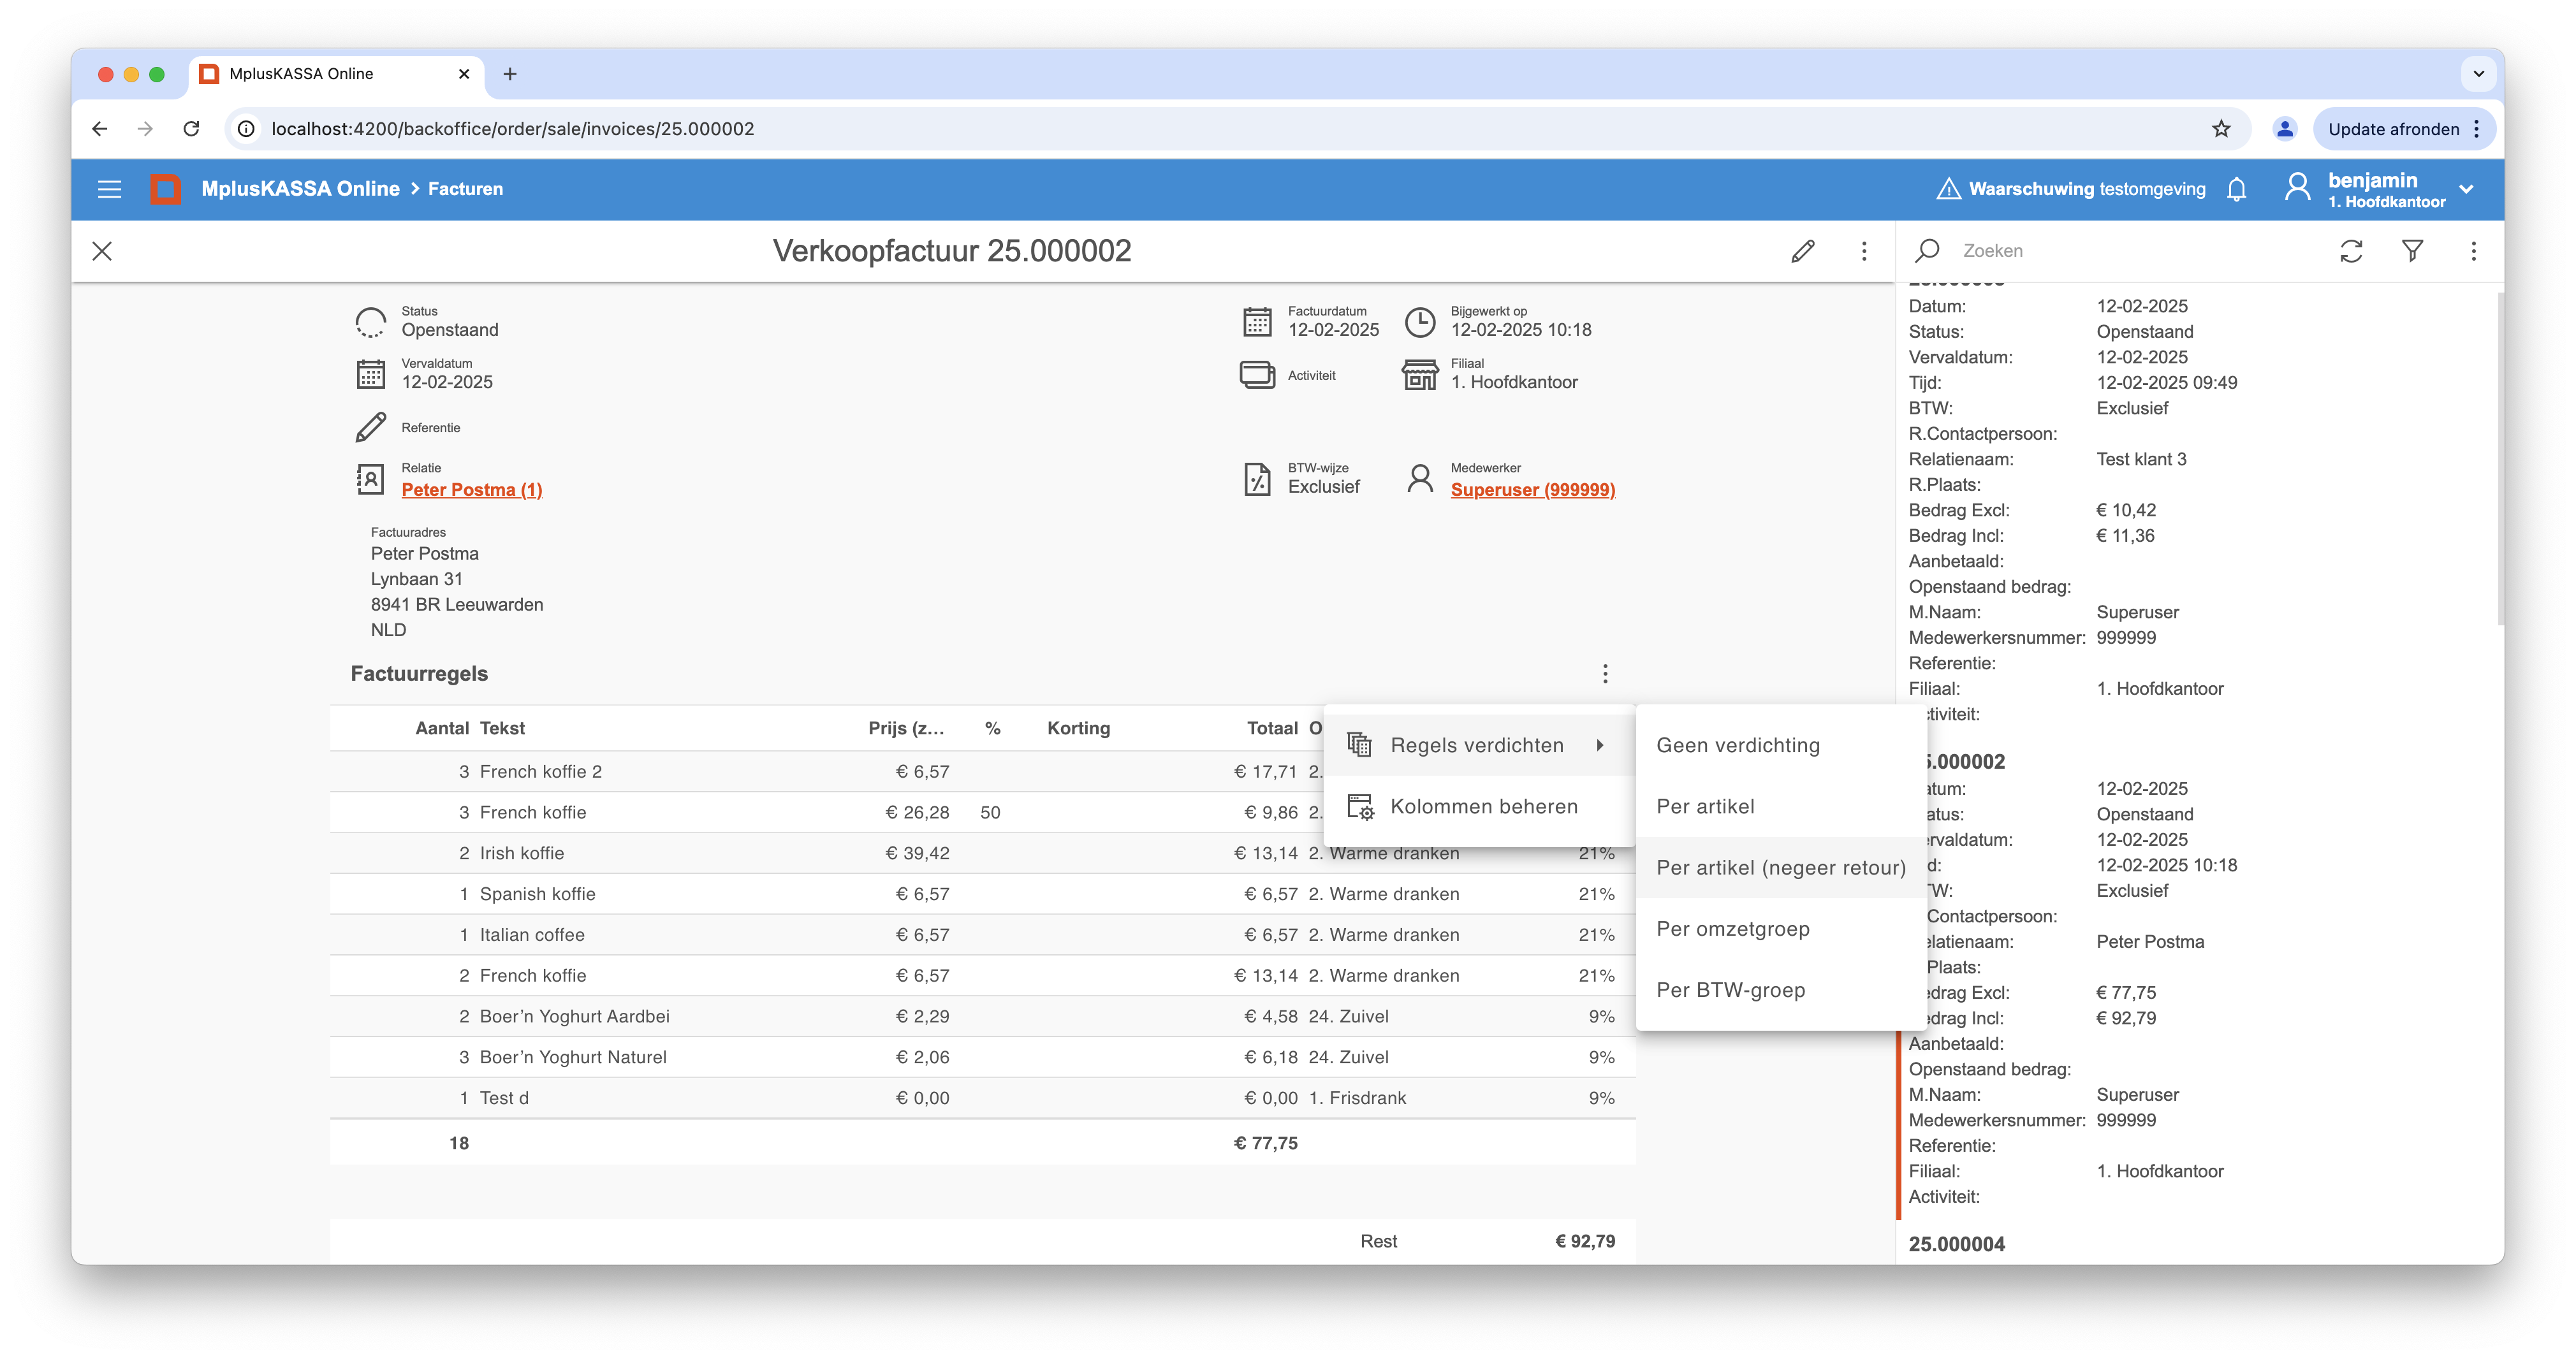The width and height of the screenshot is (2576, 1359).
Task: Open the notifications bell
Action: (2237, 189)
